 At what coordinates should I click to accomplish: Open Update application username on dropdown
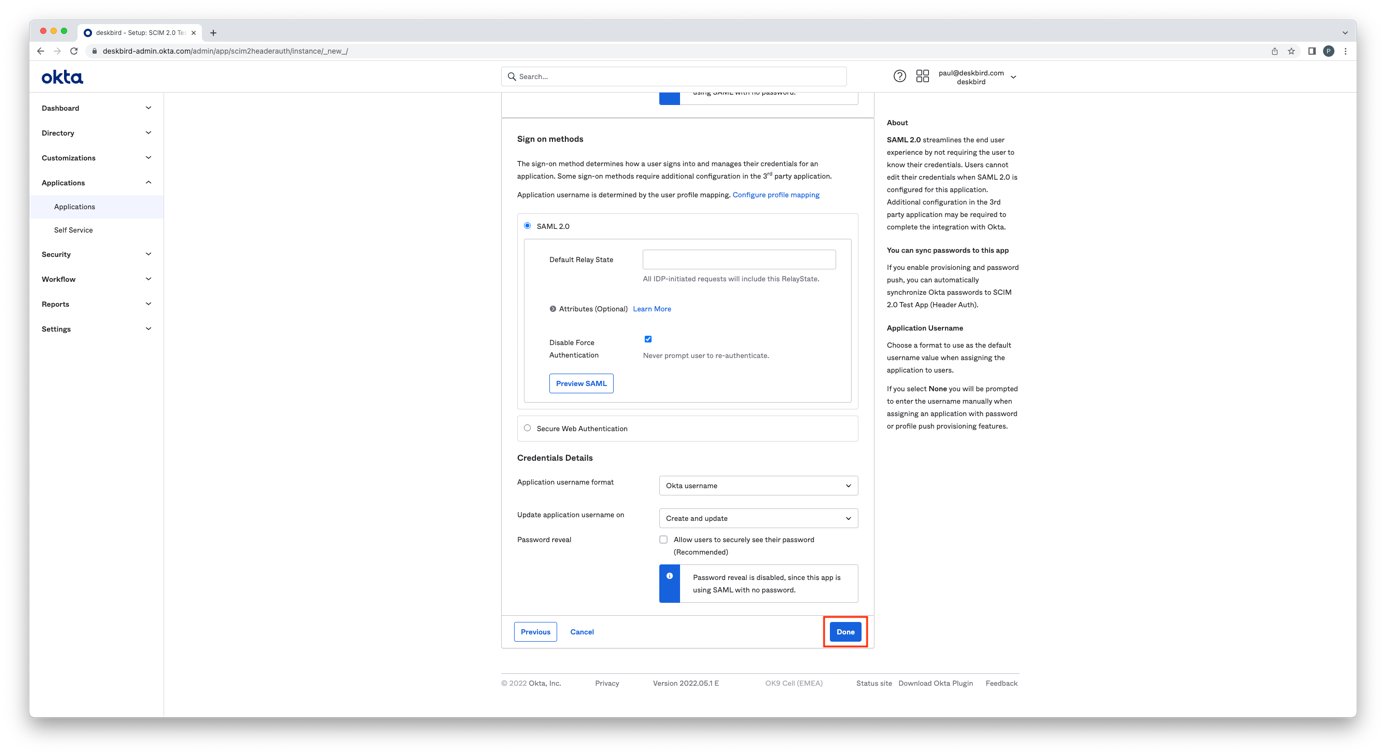click(x=758, y=518)
